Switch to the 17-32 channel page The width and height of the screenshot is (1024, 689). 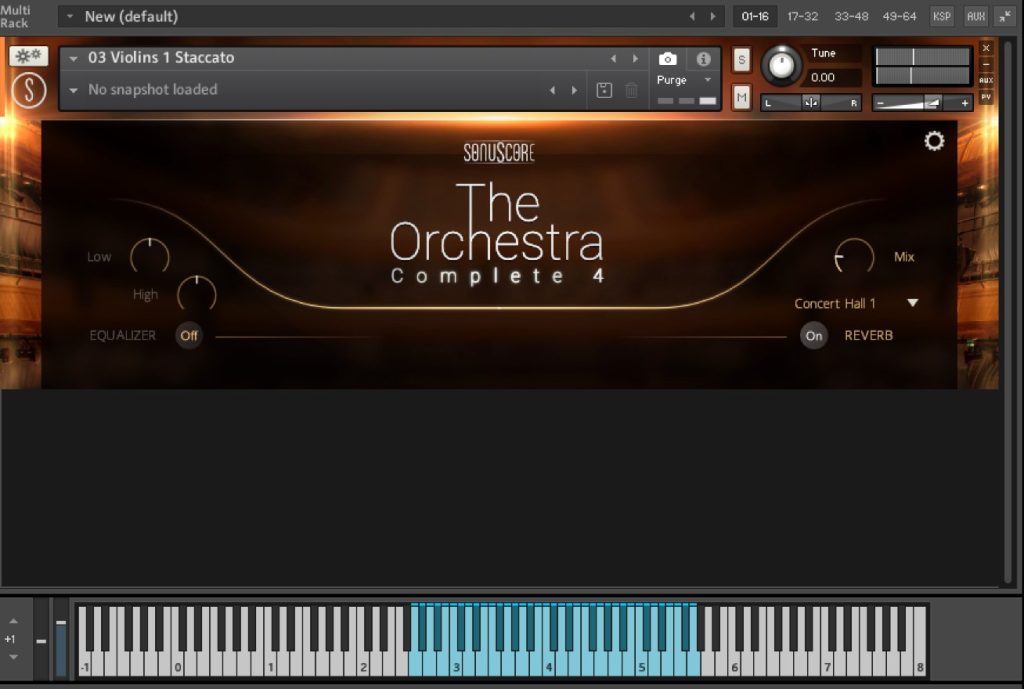click(x=803, y=16)
